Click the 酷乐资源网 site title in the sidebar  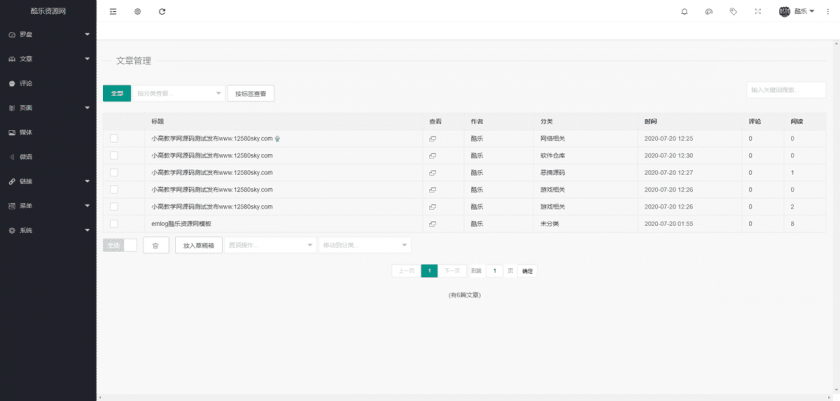48,11
